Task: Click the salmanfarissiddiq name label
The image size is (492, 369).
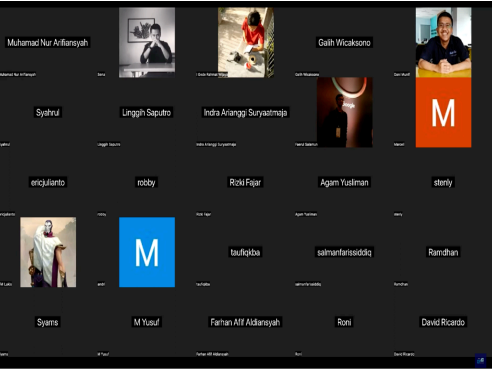Action: pyautogui.click(x=344, y=252)
